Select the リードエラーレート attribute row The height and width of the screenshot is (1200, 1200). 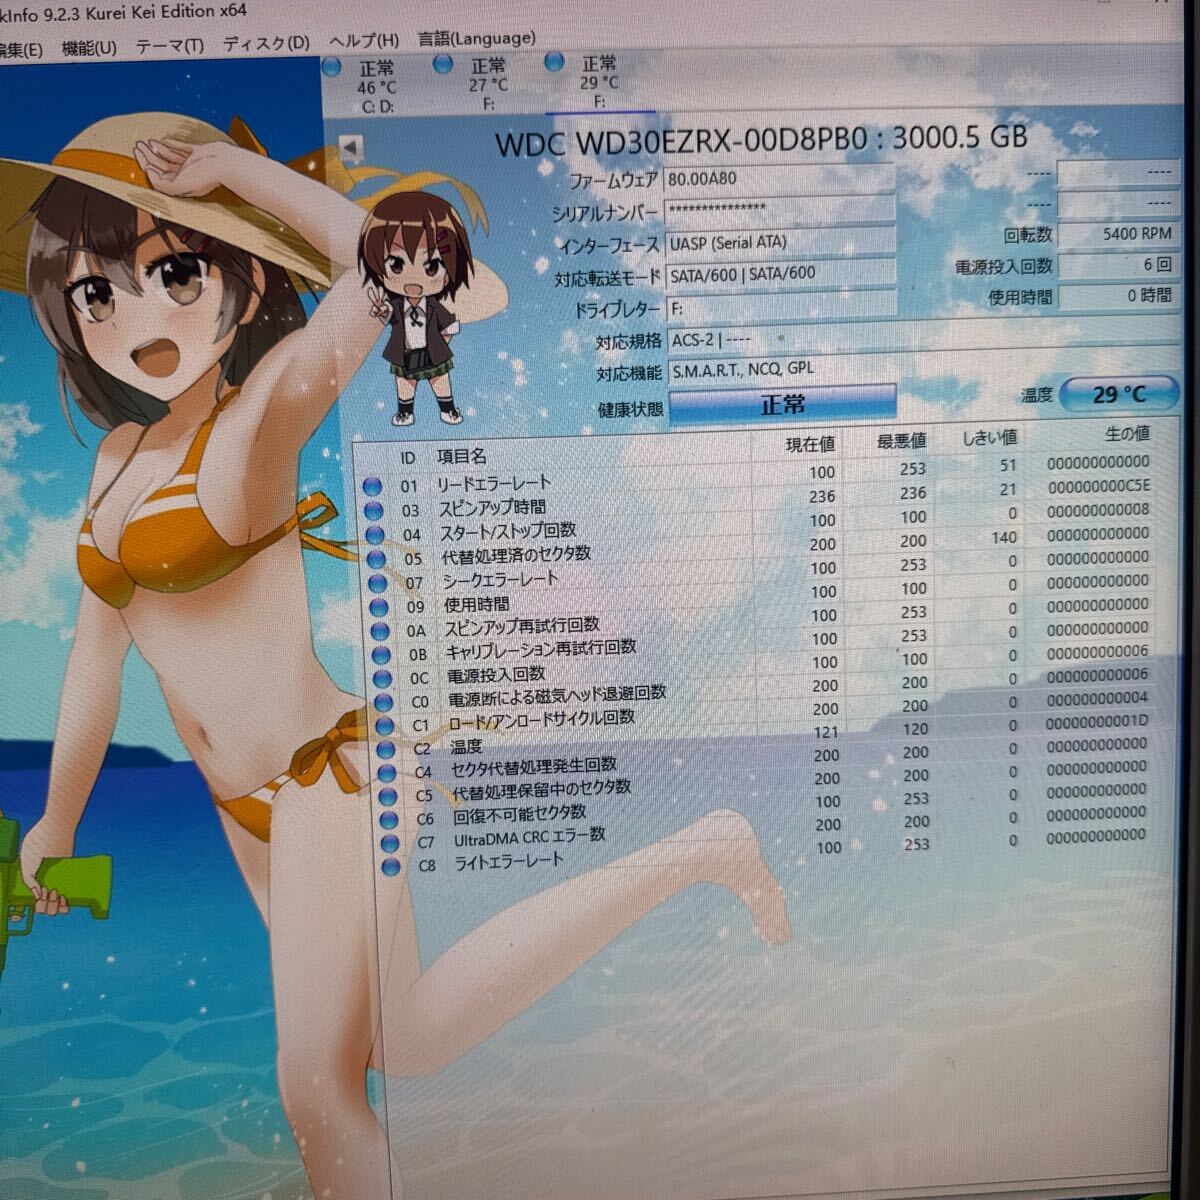coord(757,475)
